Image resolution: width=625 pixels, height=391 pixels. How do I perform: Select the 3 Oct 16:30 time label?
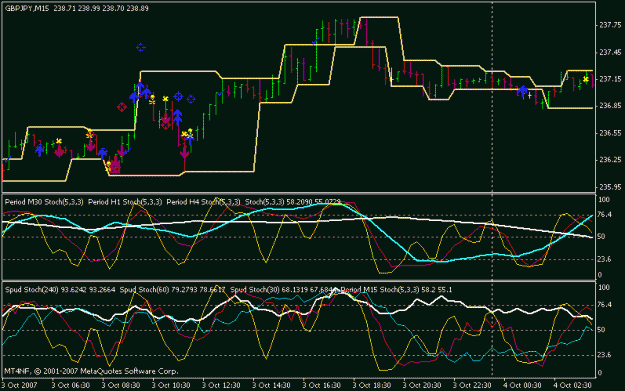click(322, 385)
